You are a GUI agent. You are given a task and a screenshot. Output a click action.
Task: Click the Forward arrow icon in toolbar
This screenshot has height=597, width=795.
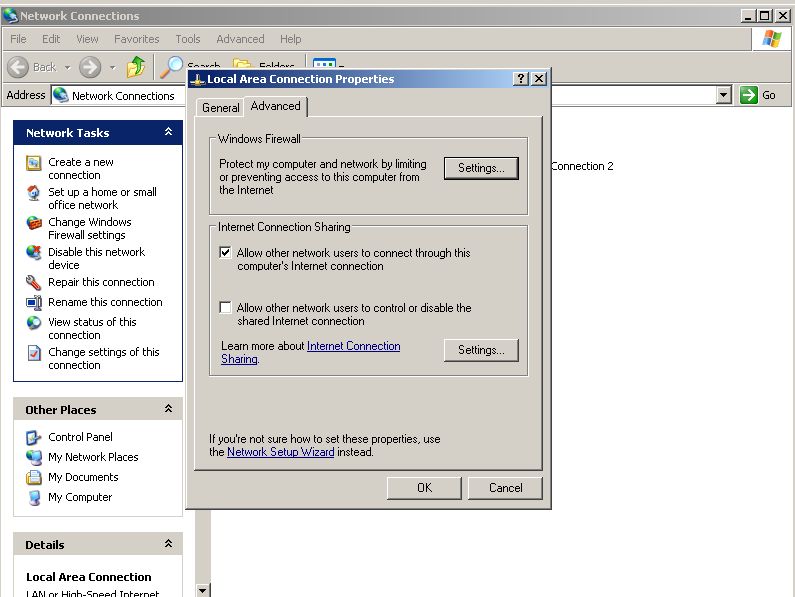[x=90, y=67]
